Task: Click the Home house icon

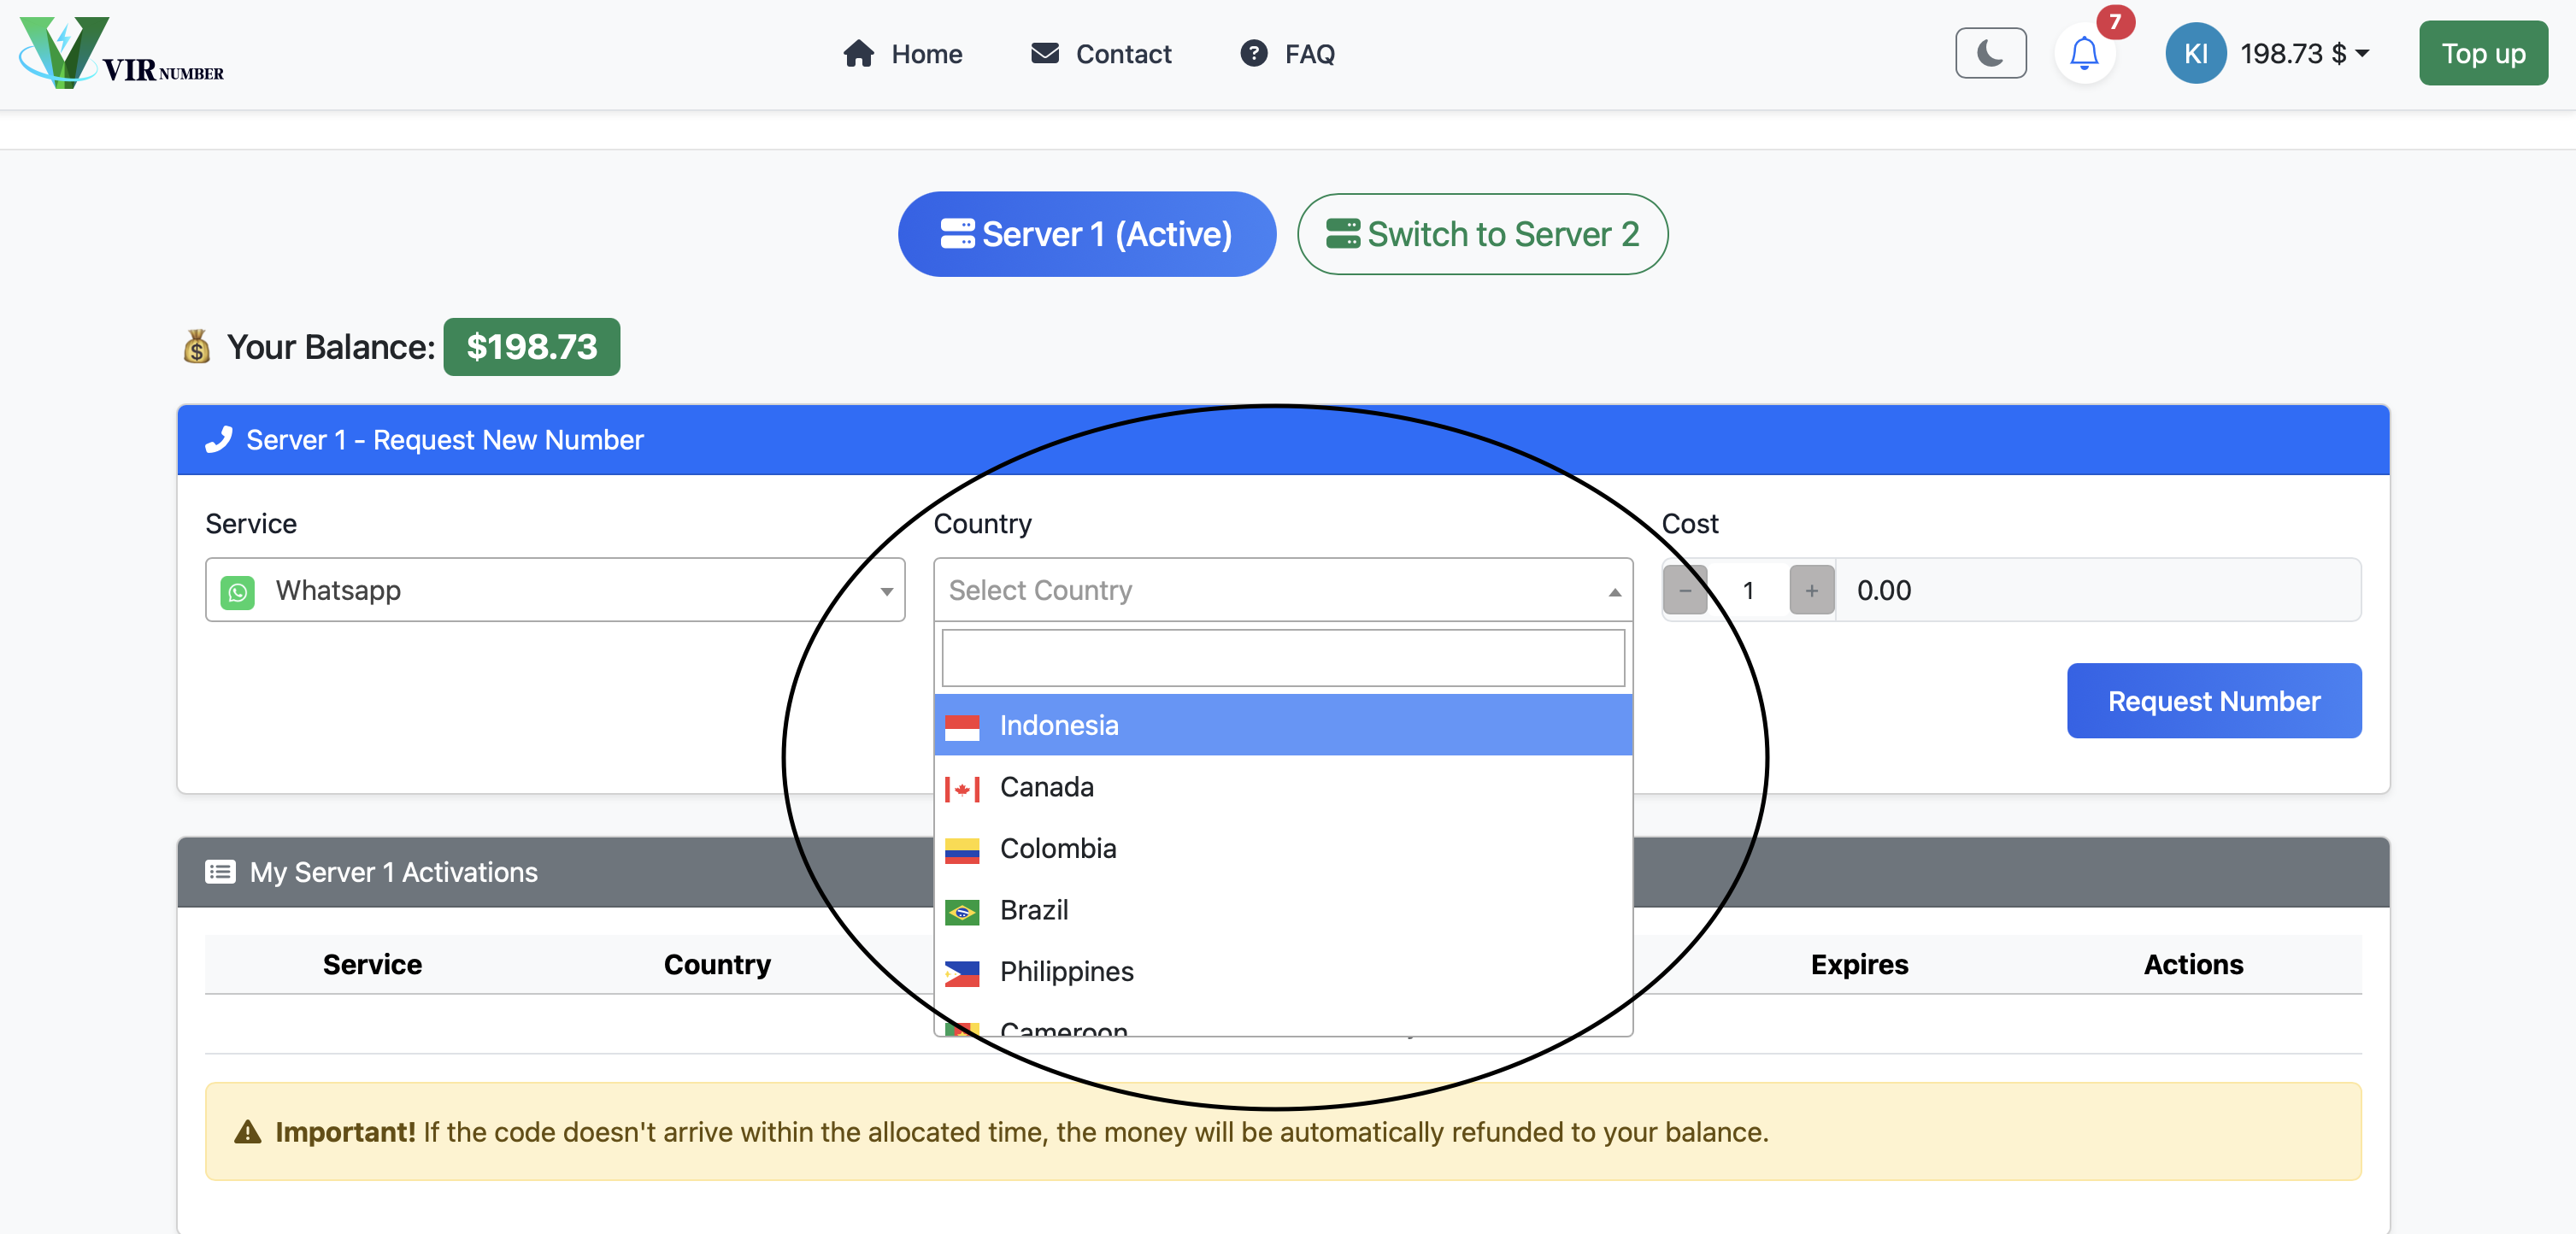Action: coord(858,54)
